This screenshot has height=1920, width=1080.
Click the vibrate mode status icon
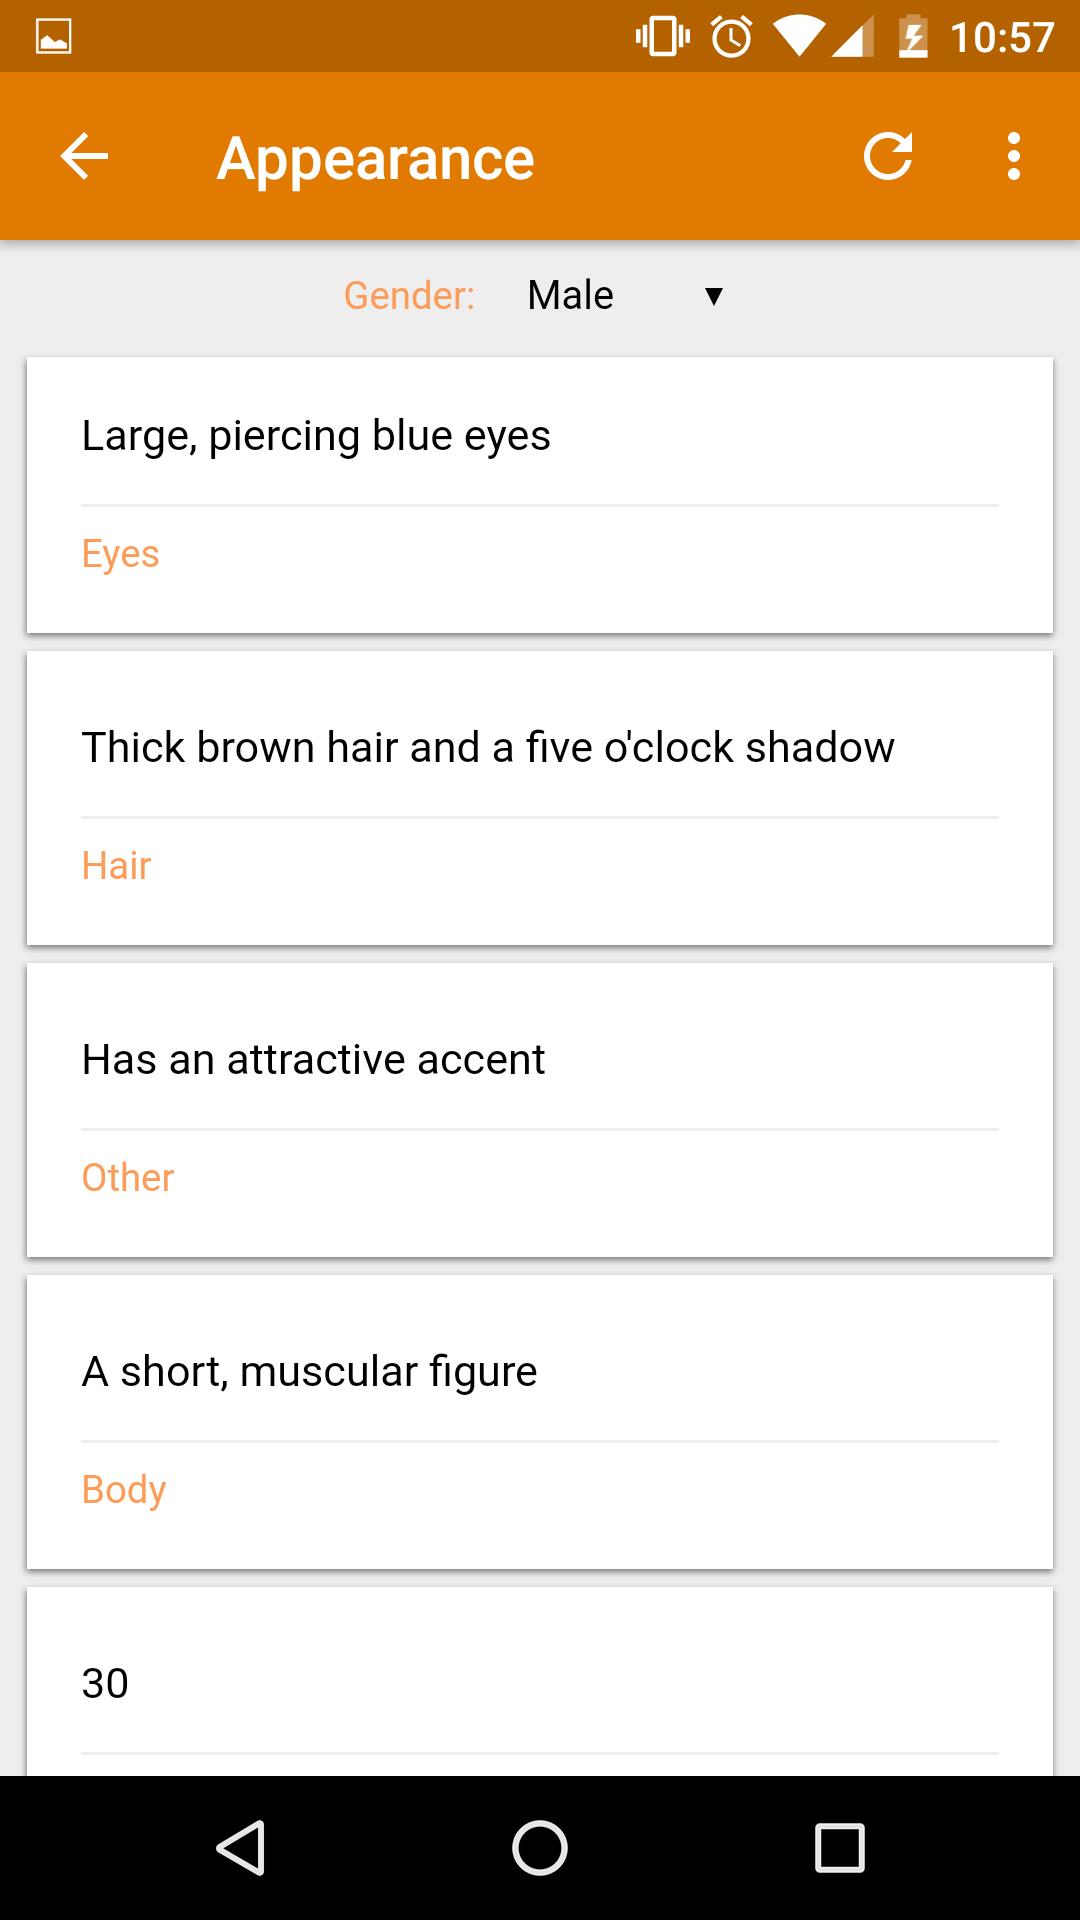click(x=660, y=35)
